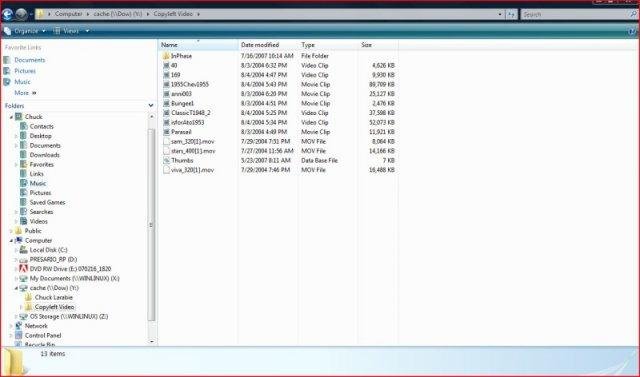Image resolution: width=640 pixels, height=377 pixels.
Task: Click the ClassicT1948_2 video clip icon
Action: (x=166, y=113)
